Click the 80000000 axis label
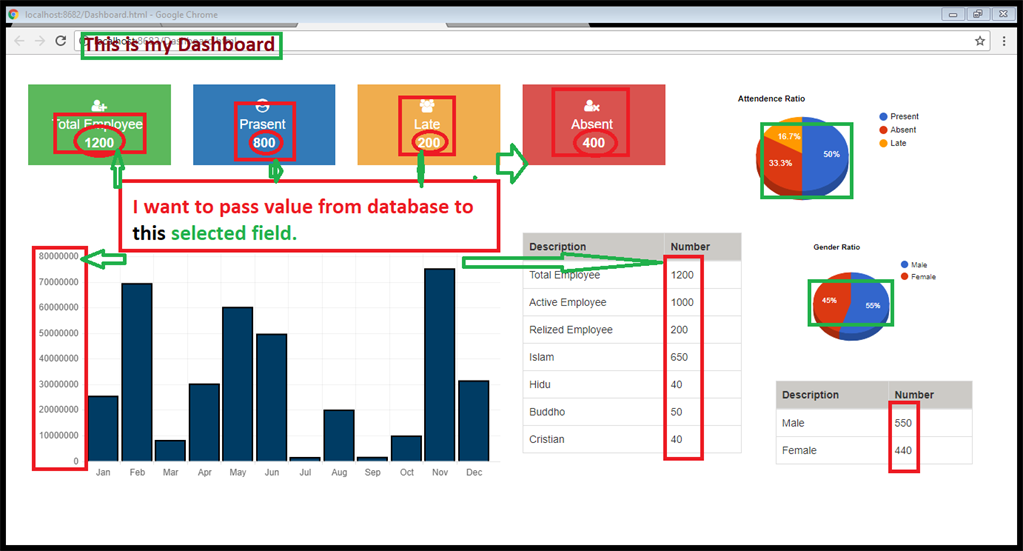Screen dimensions: 1023x551 [x=59, y=256]
